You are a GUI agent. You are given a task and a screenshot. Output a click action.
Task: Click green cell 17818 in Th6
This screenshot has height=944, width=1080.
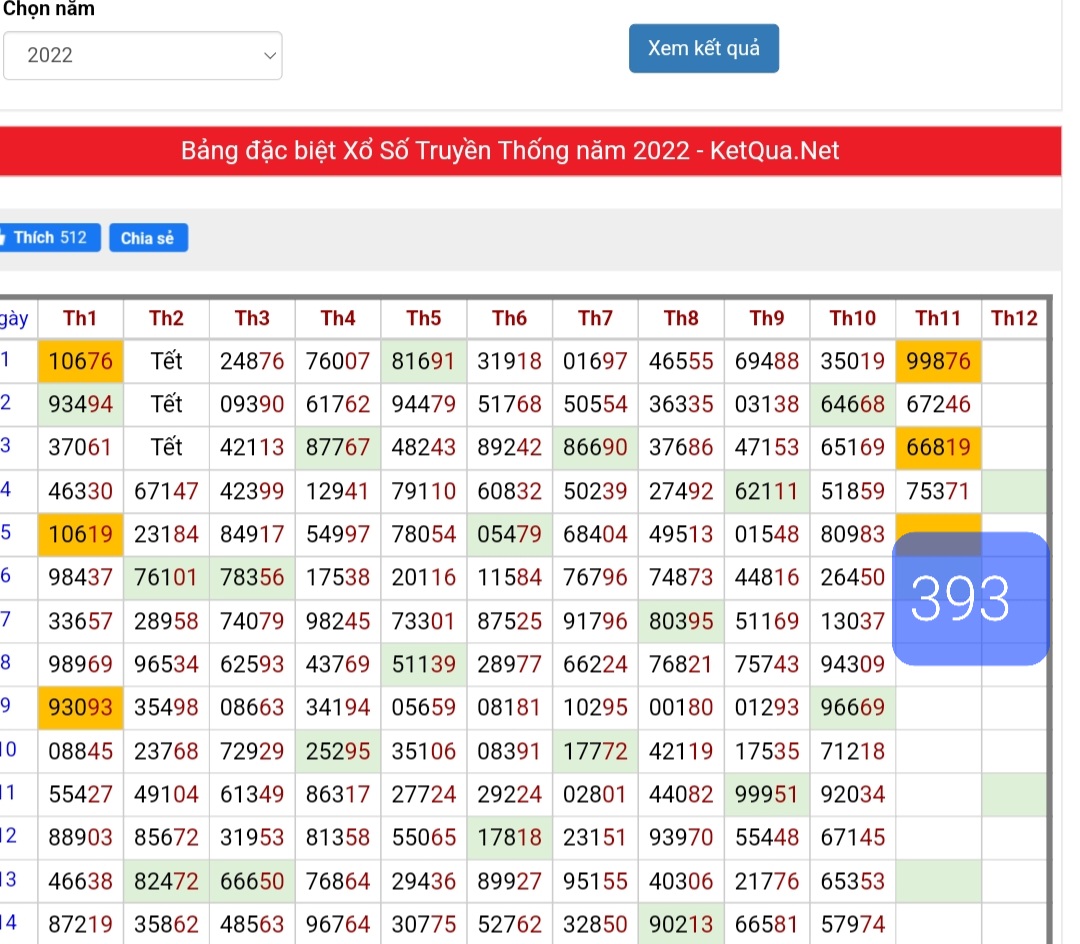click(x=509, y=837)
